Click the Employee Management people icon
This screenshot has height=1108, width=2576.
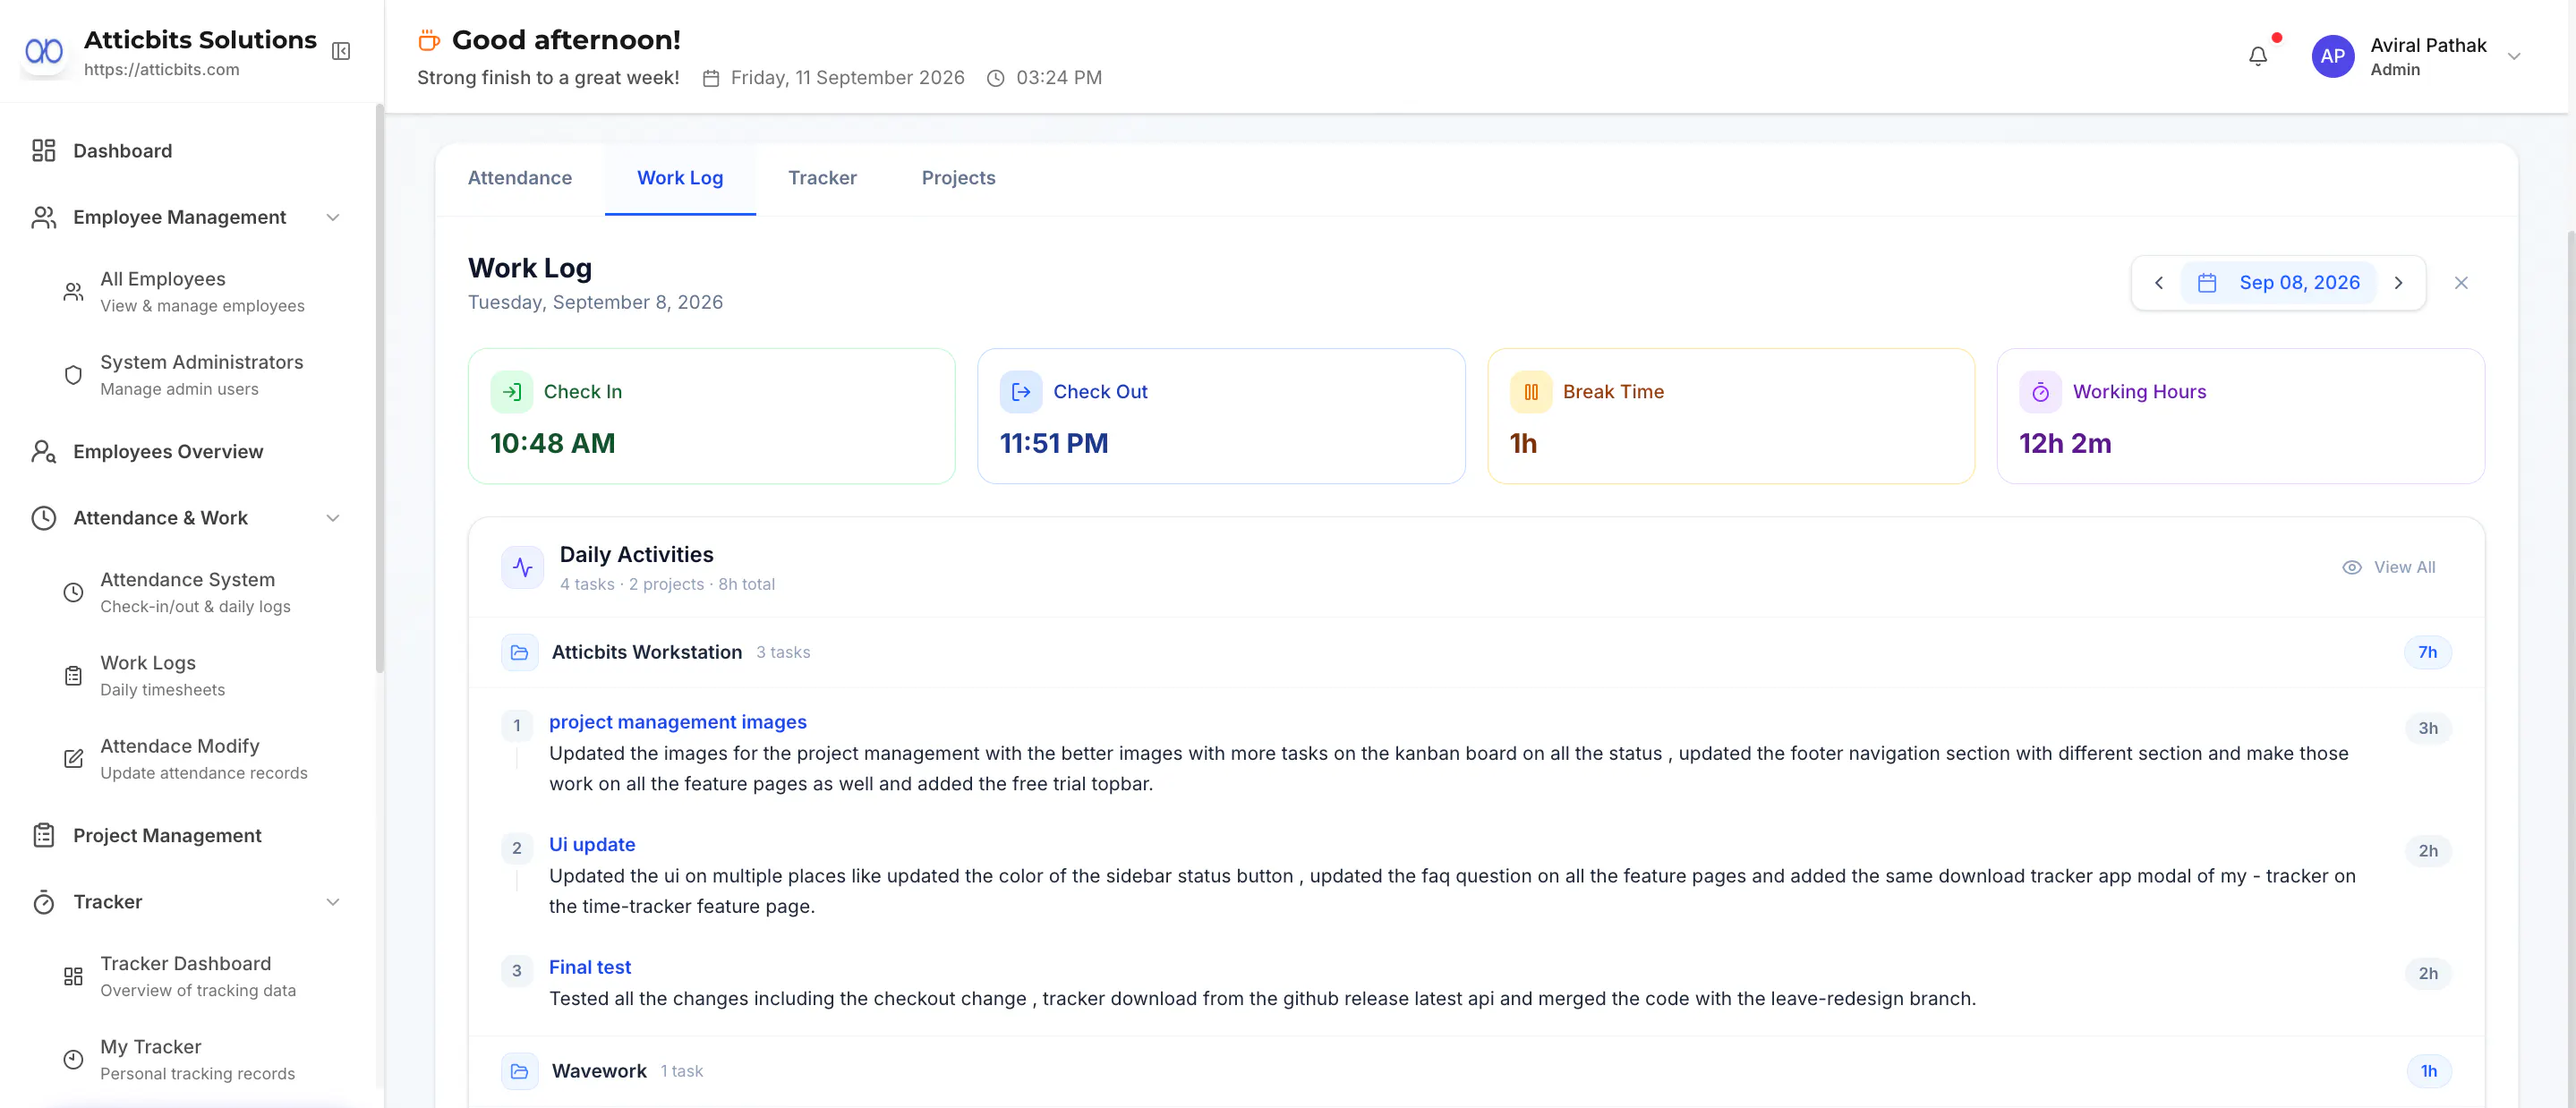point(44,218)
